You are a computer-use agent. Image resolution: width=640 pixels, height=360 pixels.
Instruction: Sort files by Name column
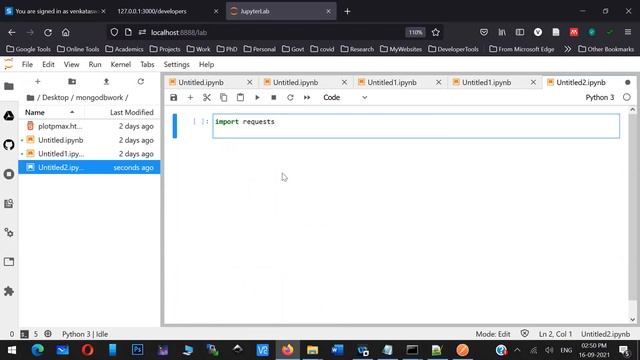coord(50,112)
